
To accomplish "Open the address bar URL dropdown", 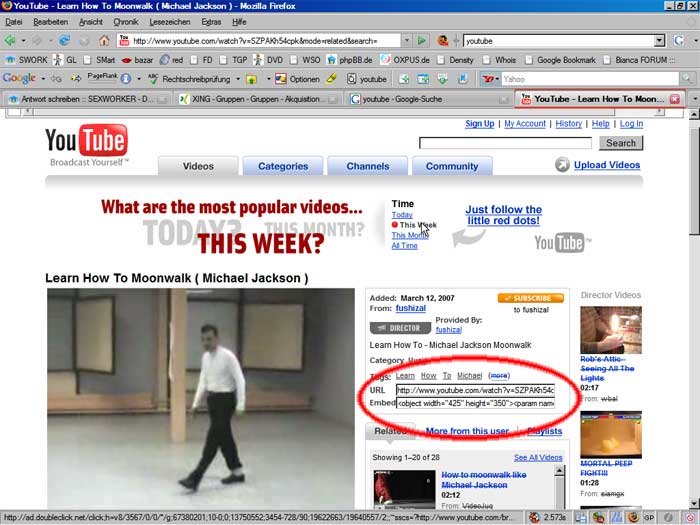I will [406, 41].
